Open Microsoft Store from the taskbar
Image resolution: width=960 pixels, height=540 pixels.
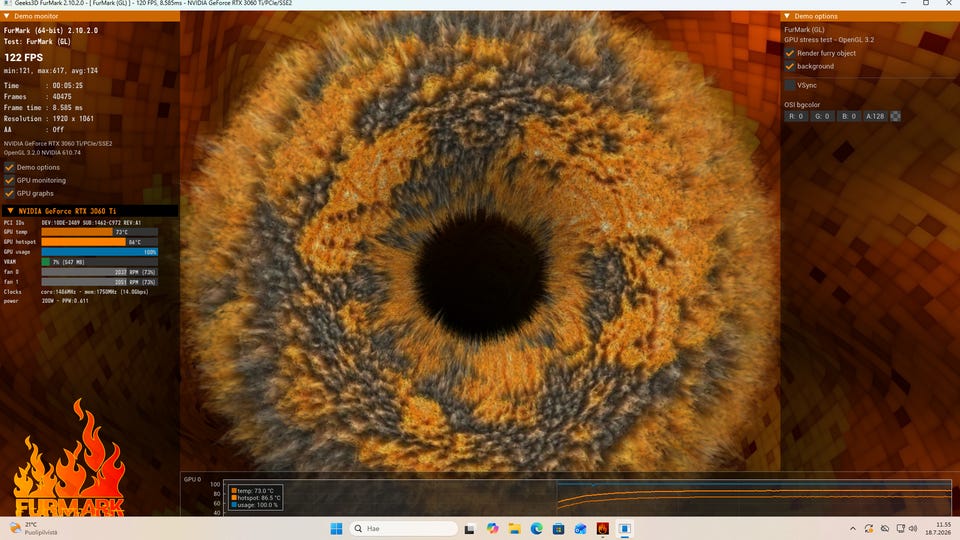[x=558, y=528]
